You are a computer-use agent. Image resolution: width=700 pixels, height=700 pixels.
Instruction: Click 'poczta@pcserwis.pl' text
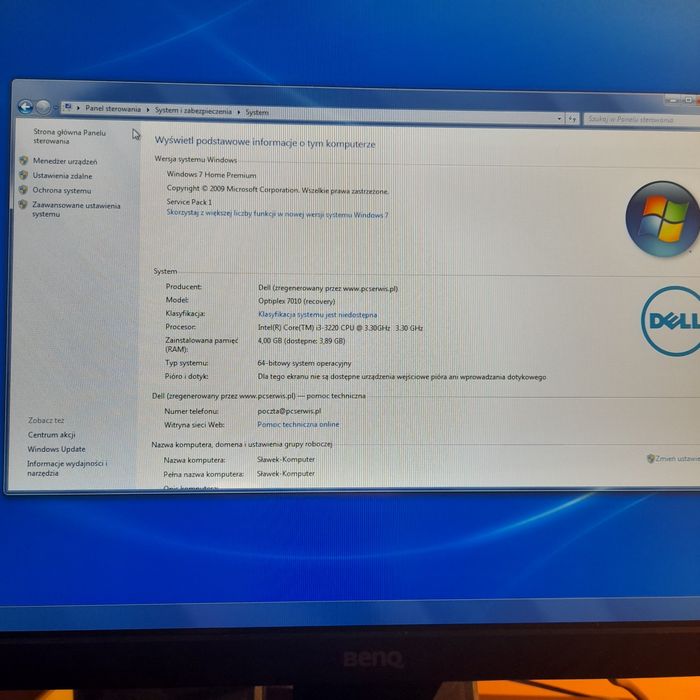(x=289, y=411)
